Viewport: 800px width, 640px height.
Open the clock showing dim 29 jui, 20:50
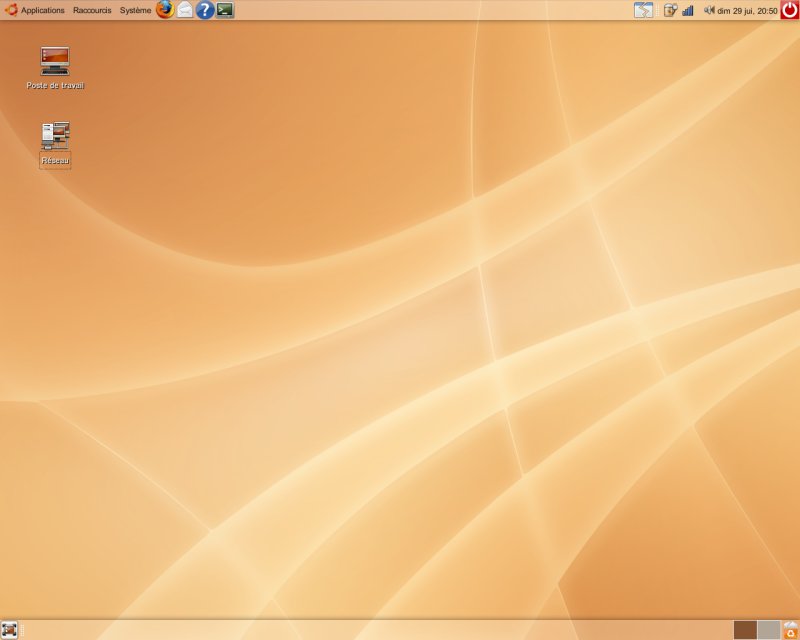pyautogui.click(x=747, y=11)
